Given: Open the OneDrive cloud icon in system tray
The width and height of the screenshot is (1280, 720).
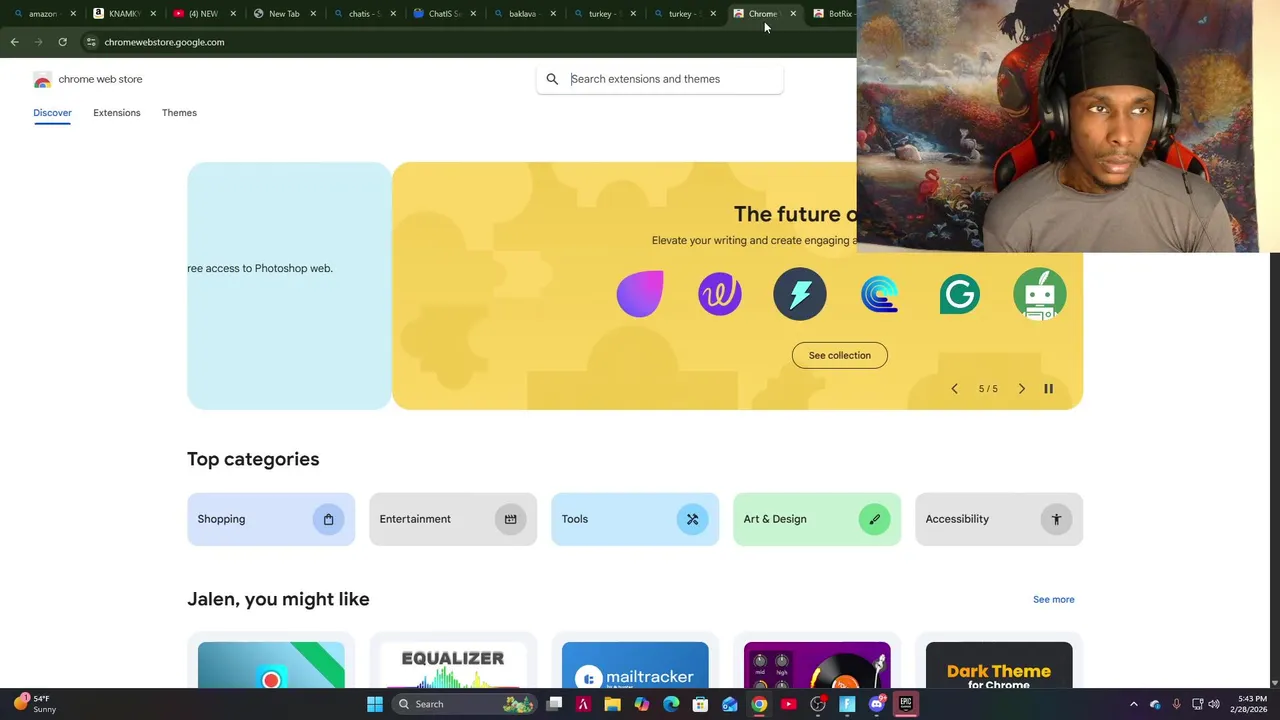Looking at the screenshot, I should tap(1155, 704).
